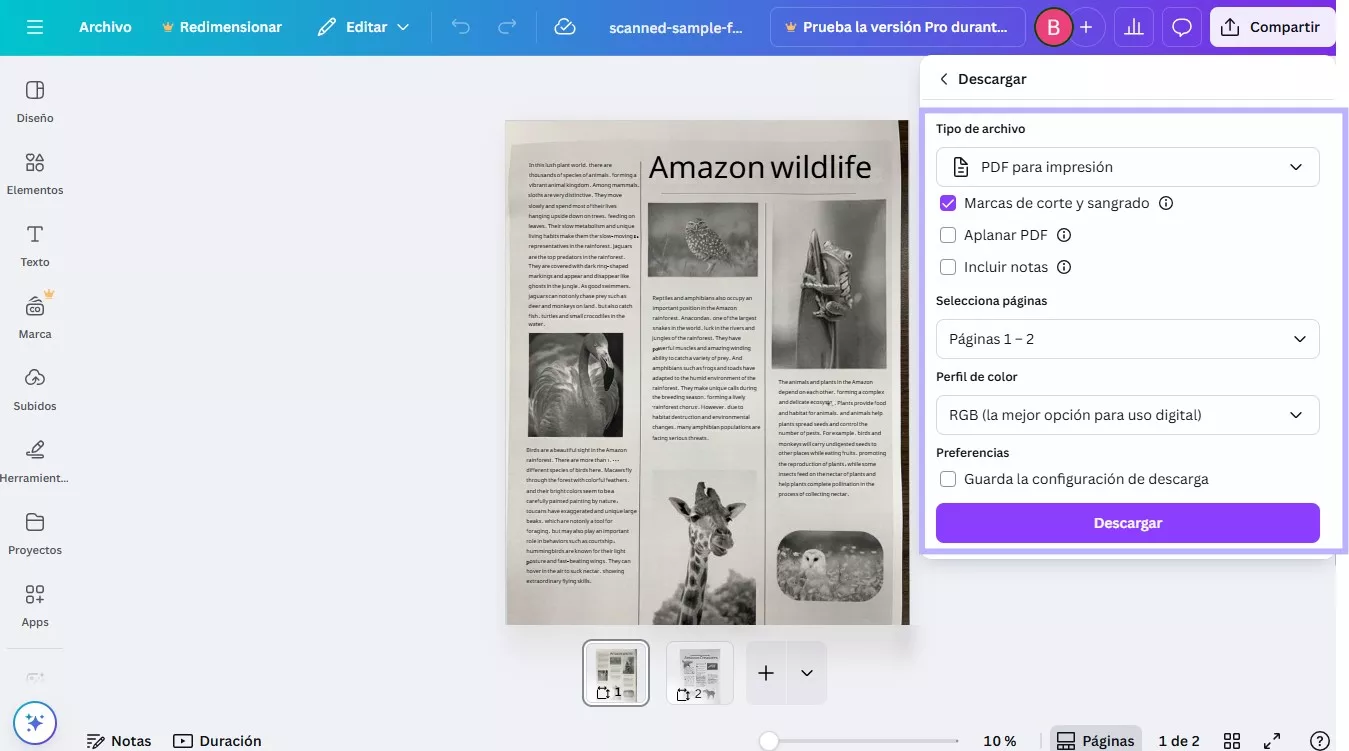The image size is (1349, 751).
Task: Click the Amazon wildlife page canvas
Action: tap(707, 372)
